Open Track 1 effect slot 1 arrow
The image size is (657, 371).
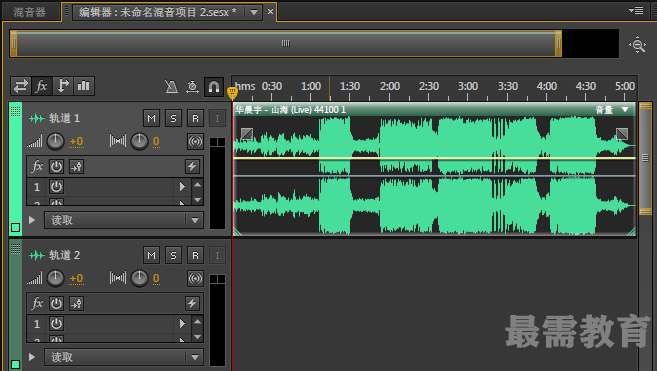182,187
